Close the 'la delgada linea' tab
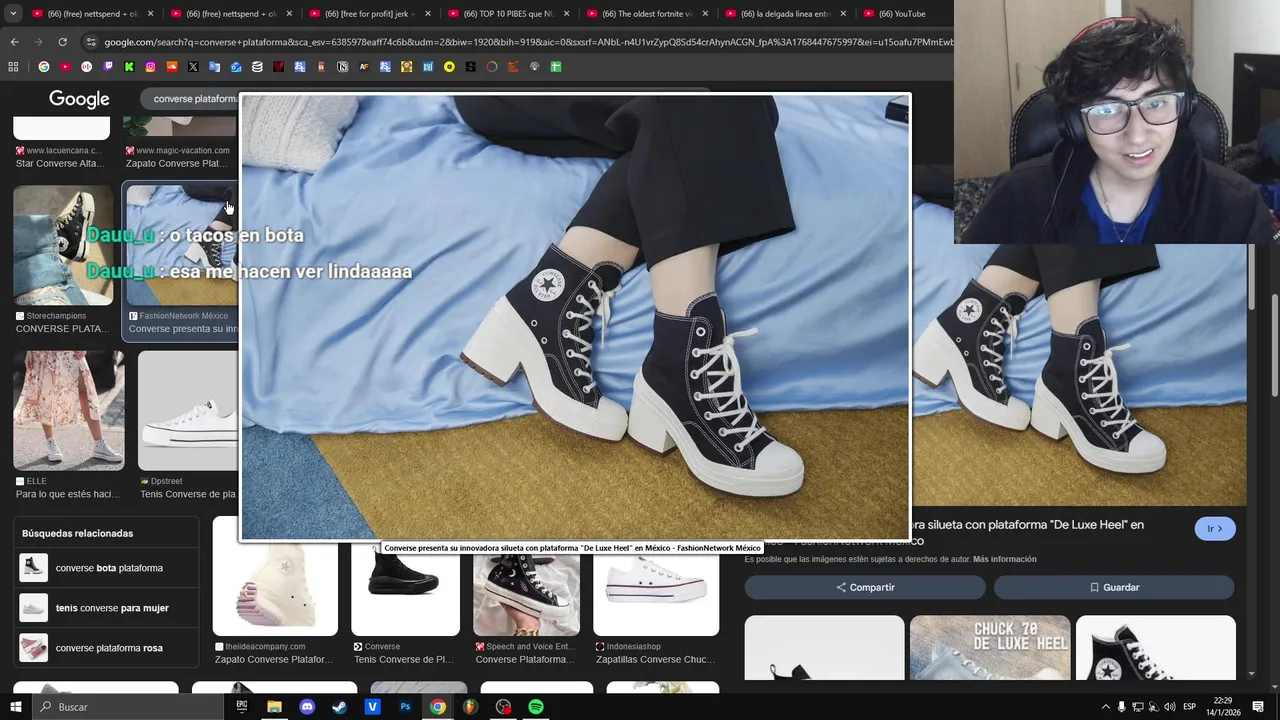Image resolution: width=1280 pixels, height=720 pixels. pos(843,14)
